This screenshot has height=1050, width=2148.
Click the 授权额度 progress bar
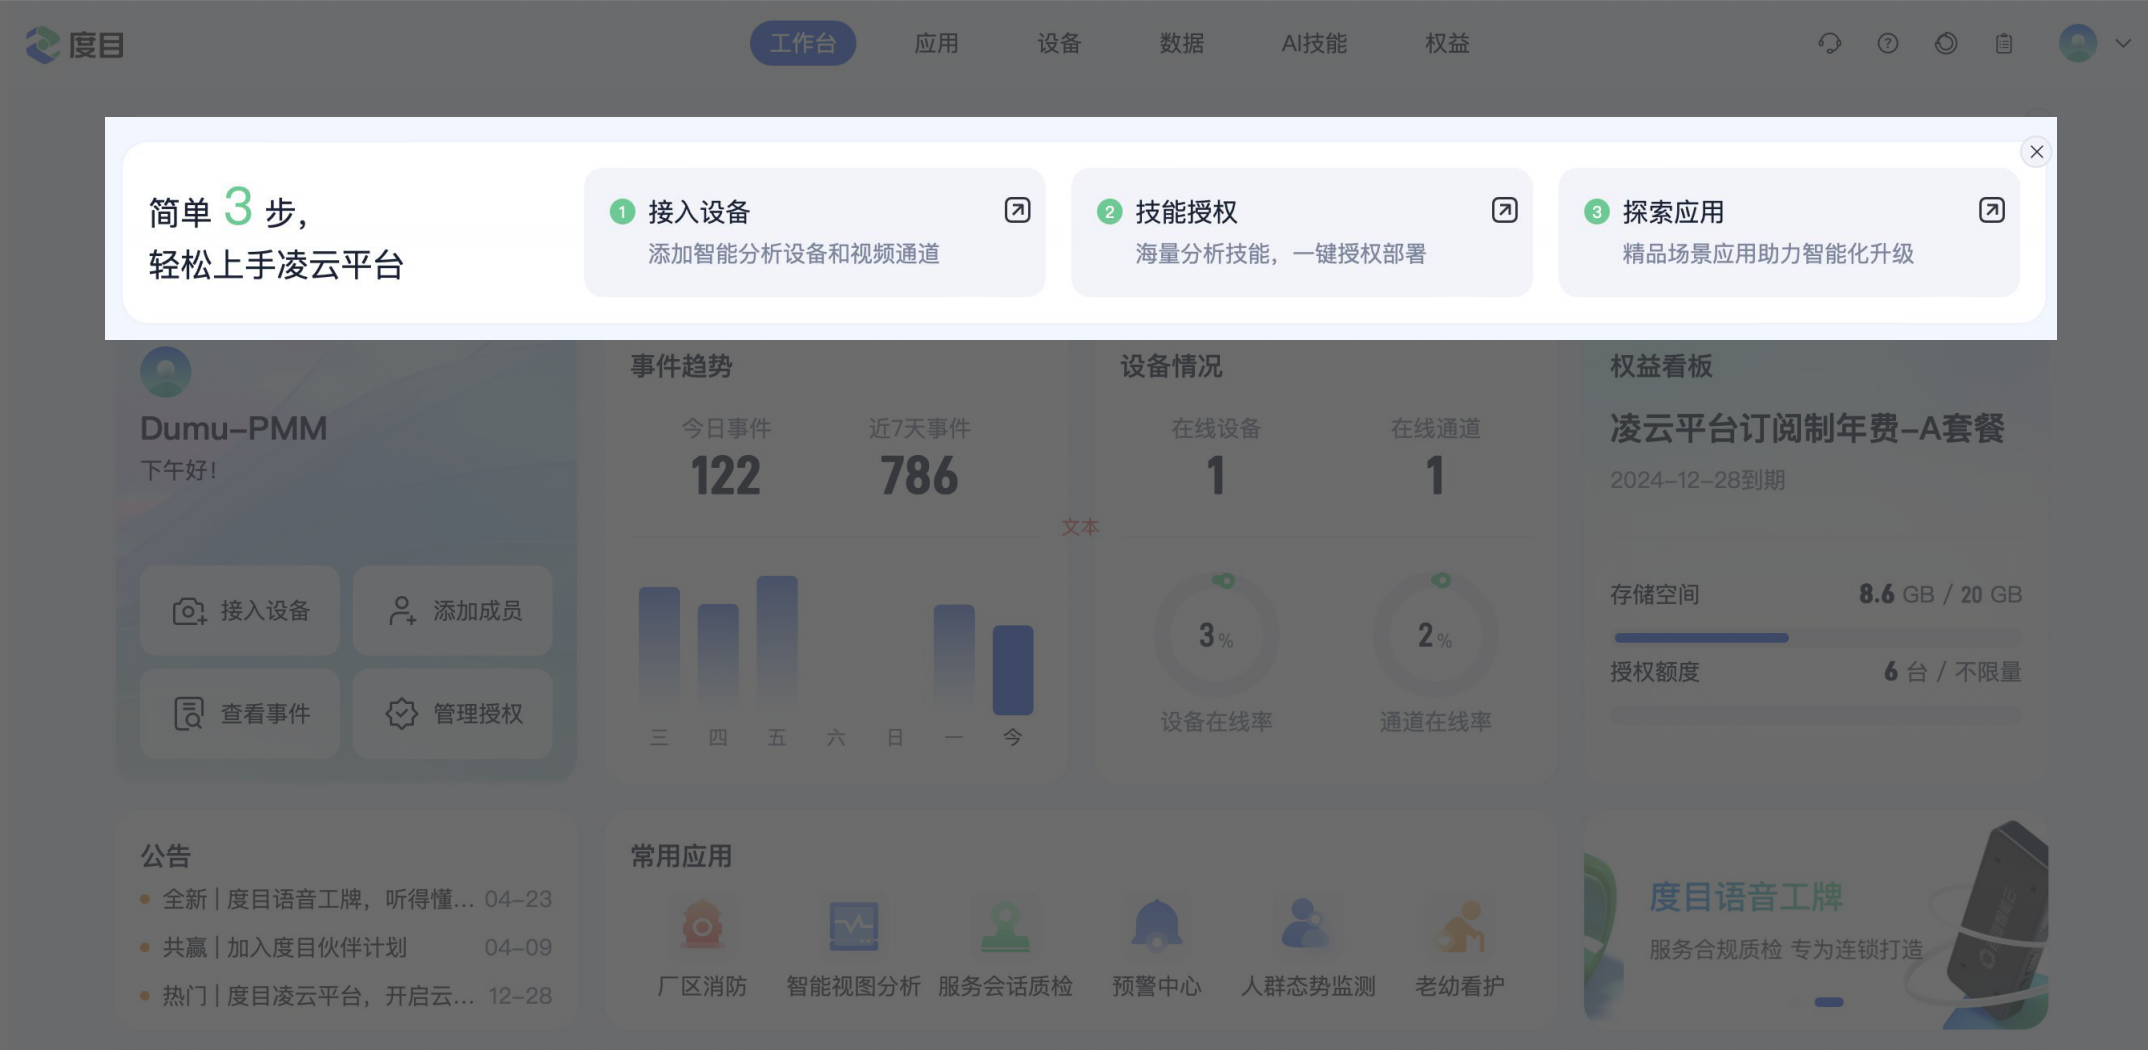point(1815,715)
